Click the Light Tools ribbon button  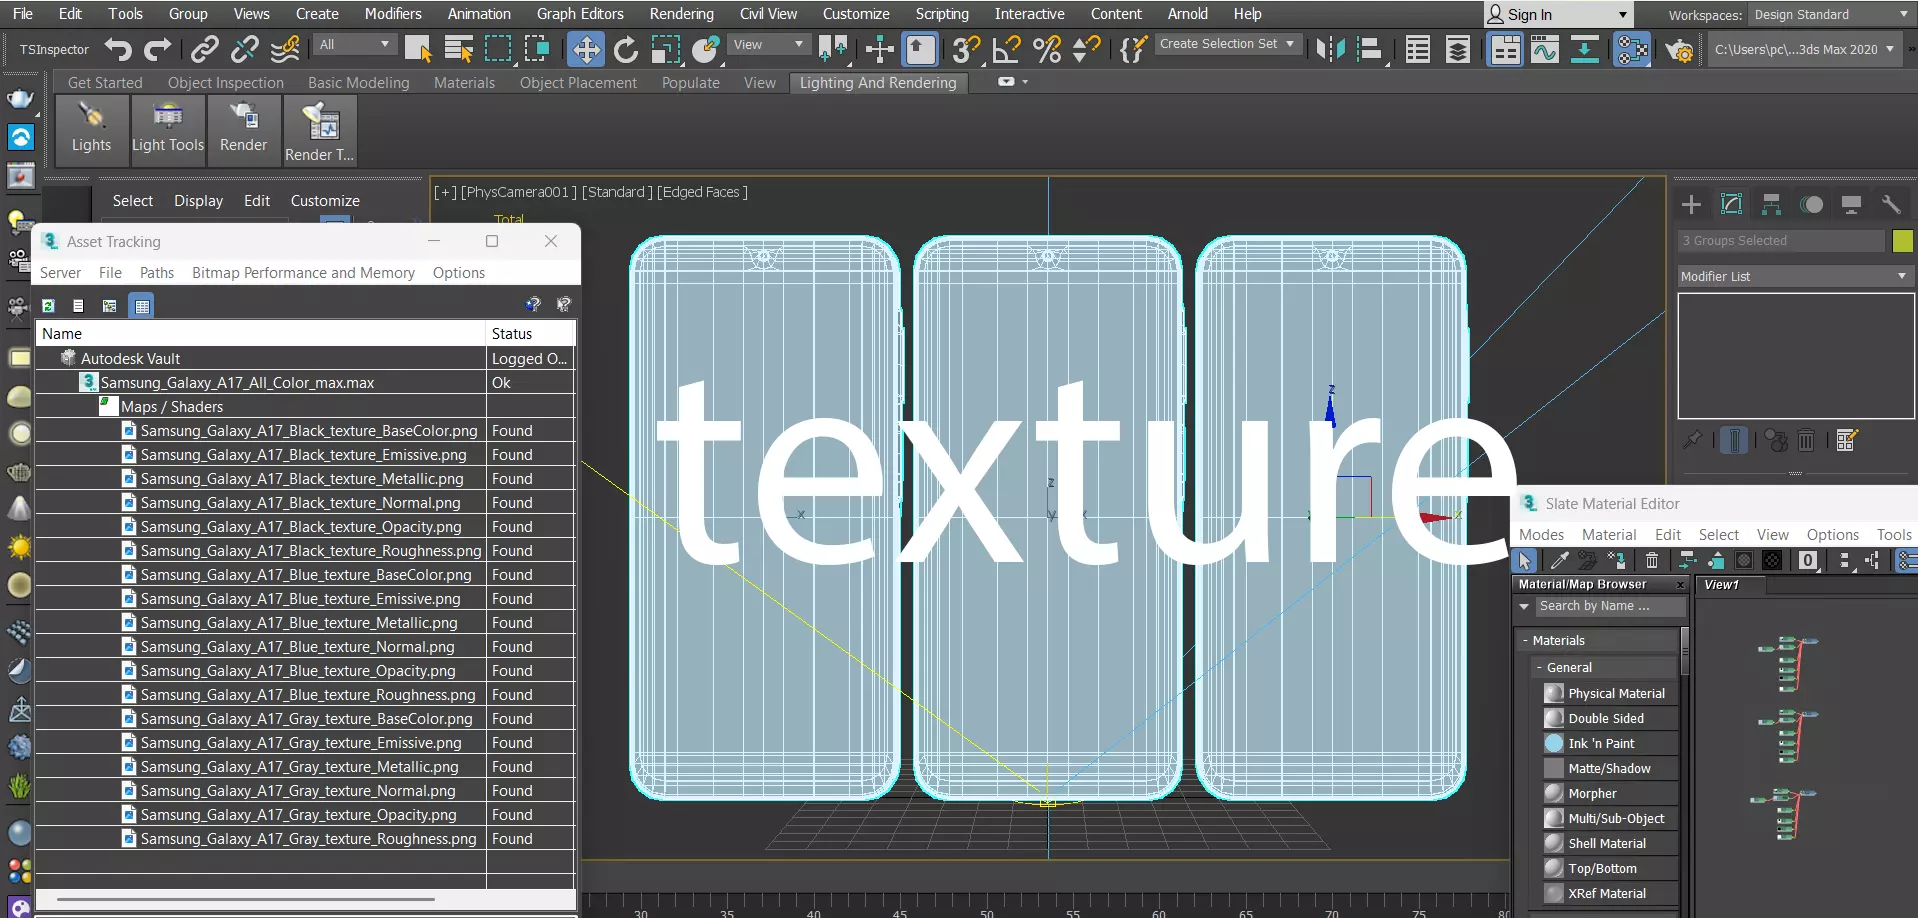(168, 130)
